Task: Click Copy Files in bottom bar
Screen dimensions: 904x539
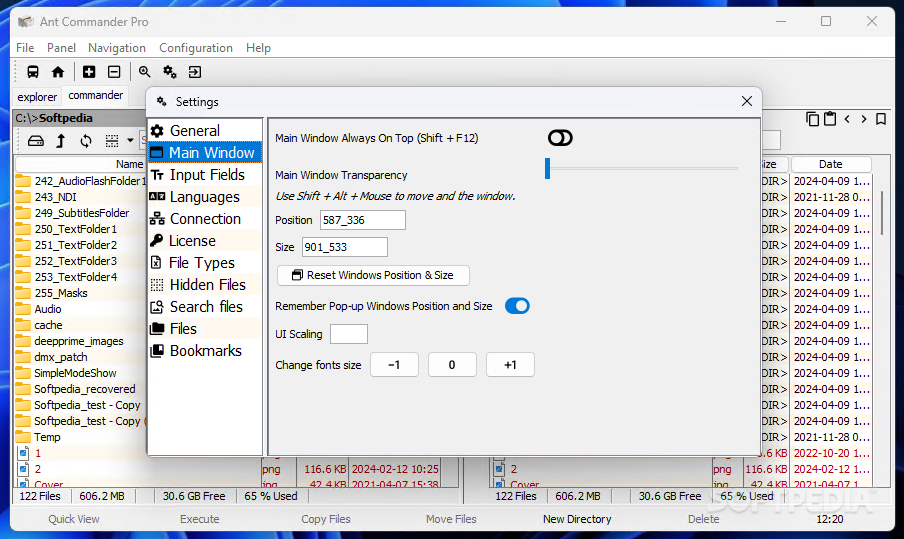Action: point(326,519)
